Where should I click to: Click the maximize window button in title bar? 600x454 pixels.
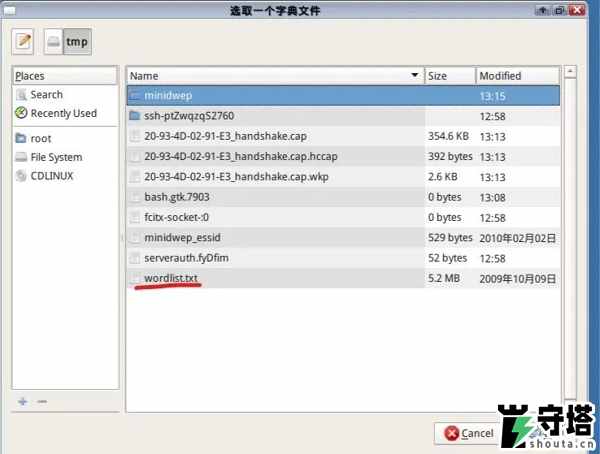559,10
